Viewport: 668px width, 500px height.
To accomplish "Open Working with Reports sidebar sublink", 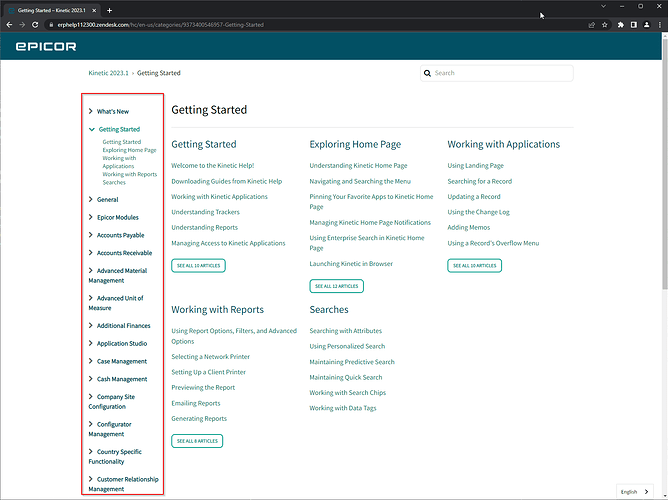I will point(130,174).
